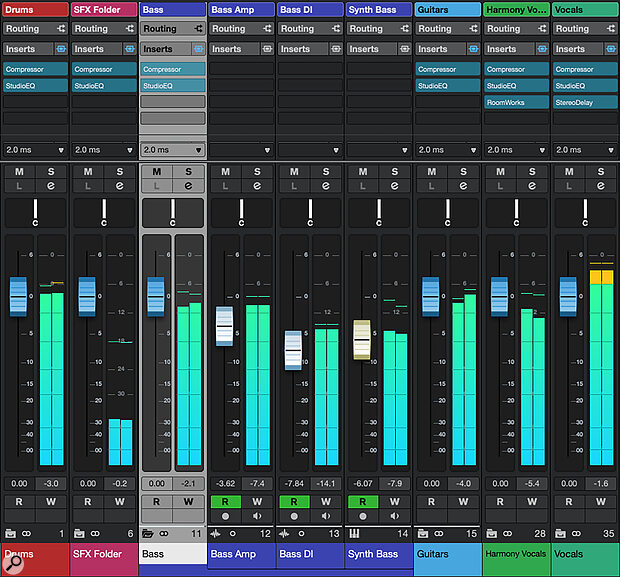The height and width of the screenshot is (577, 620).
Task: Select Synth Bass channel header at top
Action: tap(378, 9)
